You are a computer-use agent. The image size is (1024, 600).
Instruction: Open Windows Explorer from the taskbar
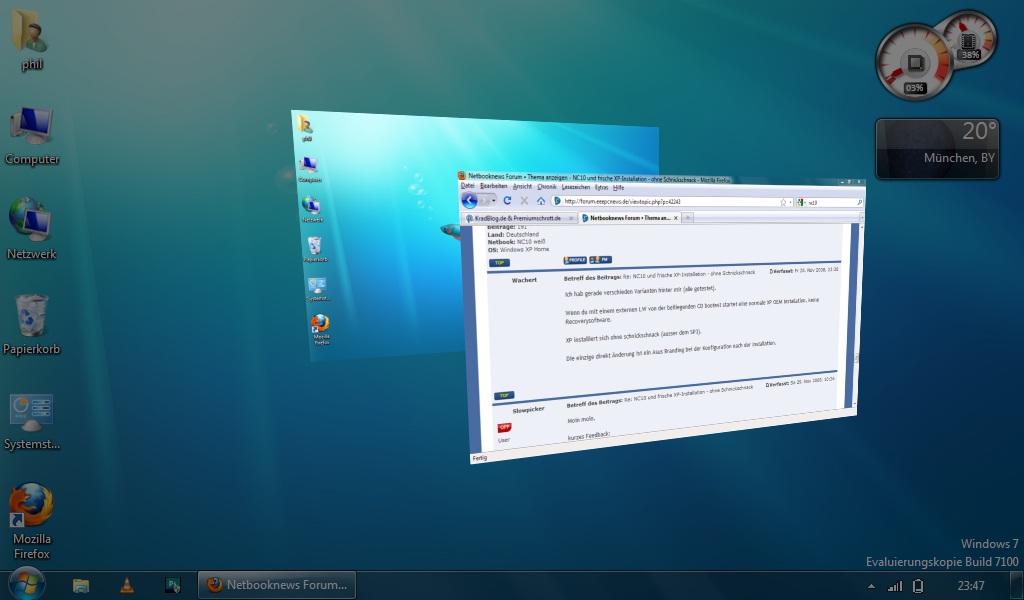tap(81, 585)
